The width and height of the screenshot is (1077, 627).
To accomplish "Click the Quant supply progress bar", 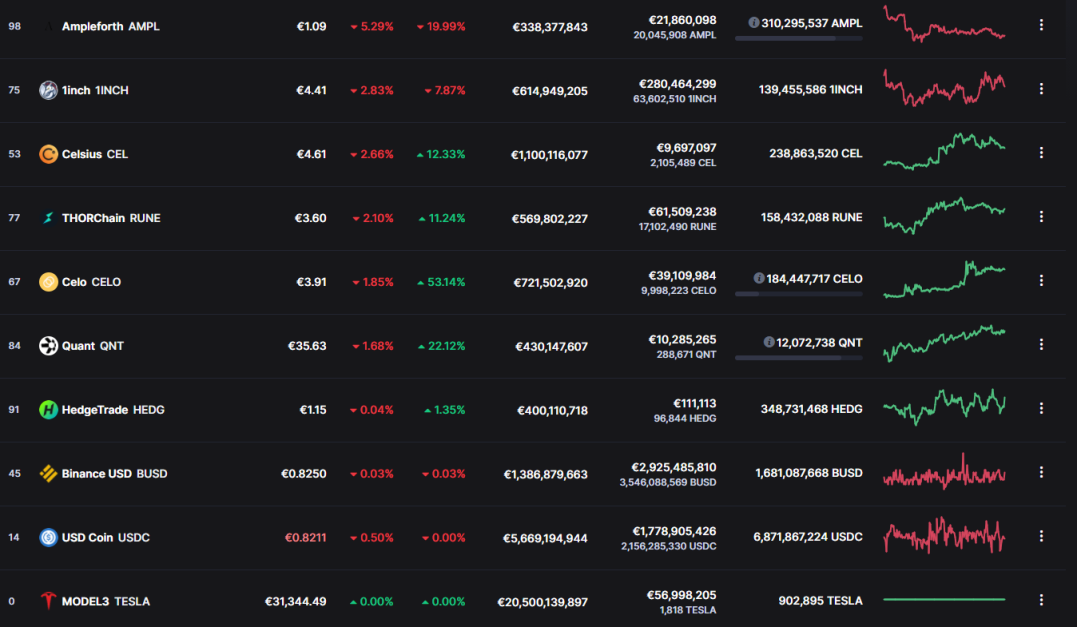I will (x=798, y=358).
